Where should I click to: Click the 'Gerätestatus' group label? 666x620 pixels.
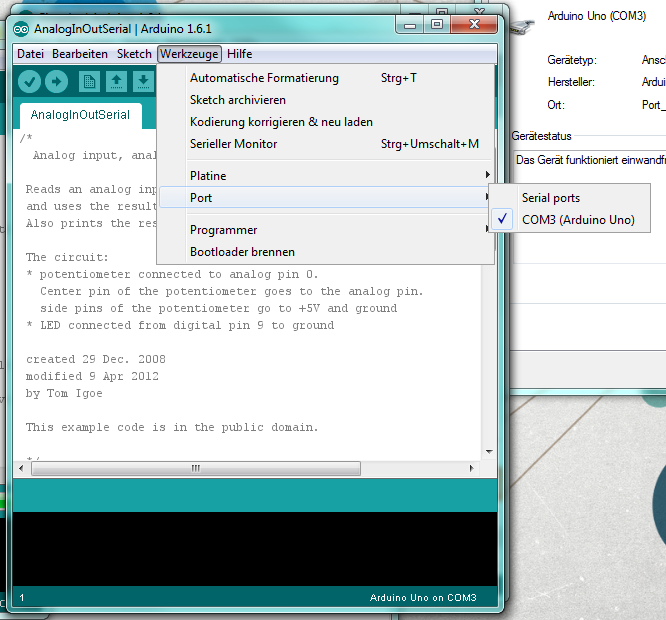[542, 136]
